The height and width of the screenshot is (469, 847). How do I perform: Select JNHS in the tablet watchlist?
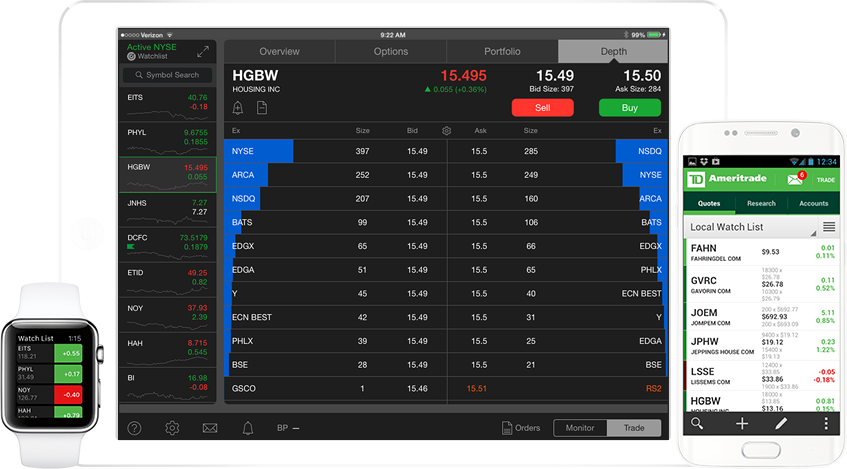click(167, 210)
